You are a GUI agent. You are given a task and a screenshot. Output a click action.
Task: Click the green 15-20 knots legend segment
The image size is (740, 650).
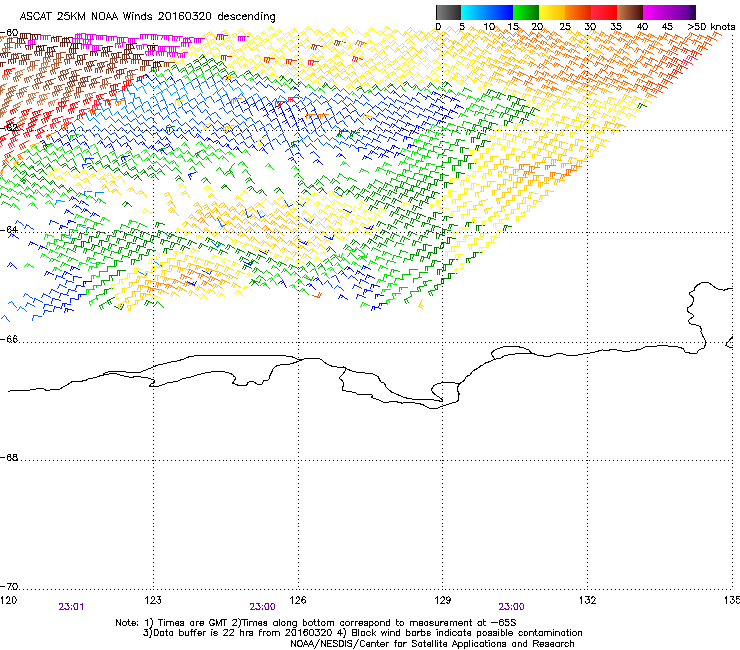526,12
